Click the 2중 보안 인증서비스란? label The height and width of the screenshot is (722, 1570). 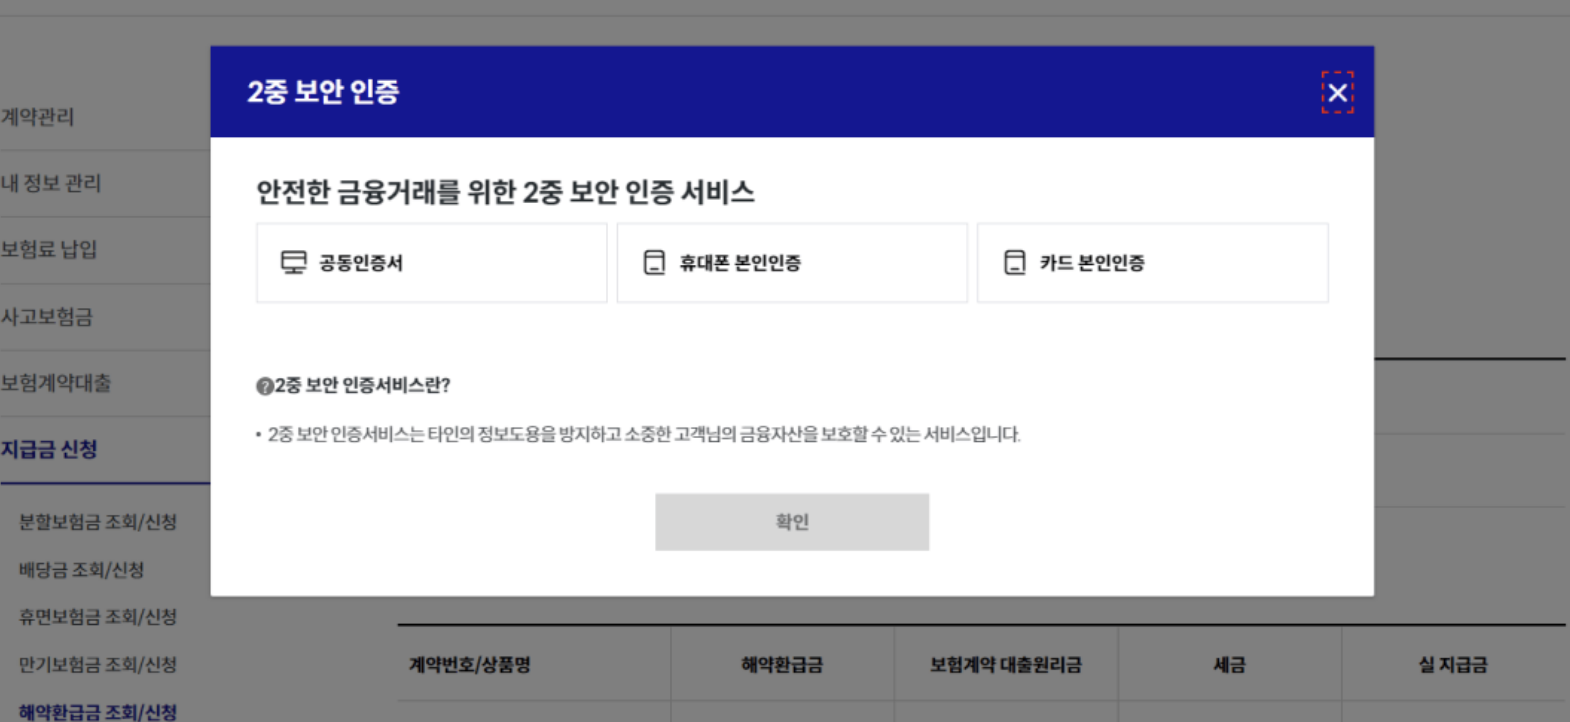pyautogui.click(x=363, y=386)
